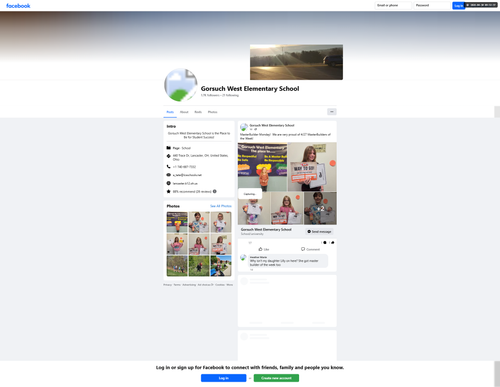This screenshot has width=500, height=387.
Task: Click the email envelope icon in Intro
Action: coord(169,175)
